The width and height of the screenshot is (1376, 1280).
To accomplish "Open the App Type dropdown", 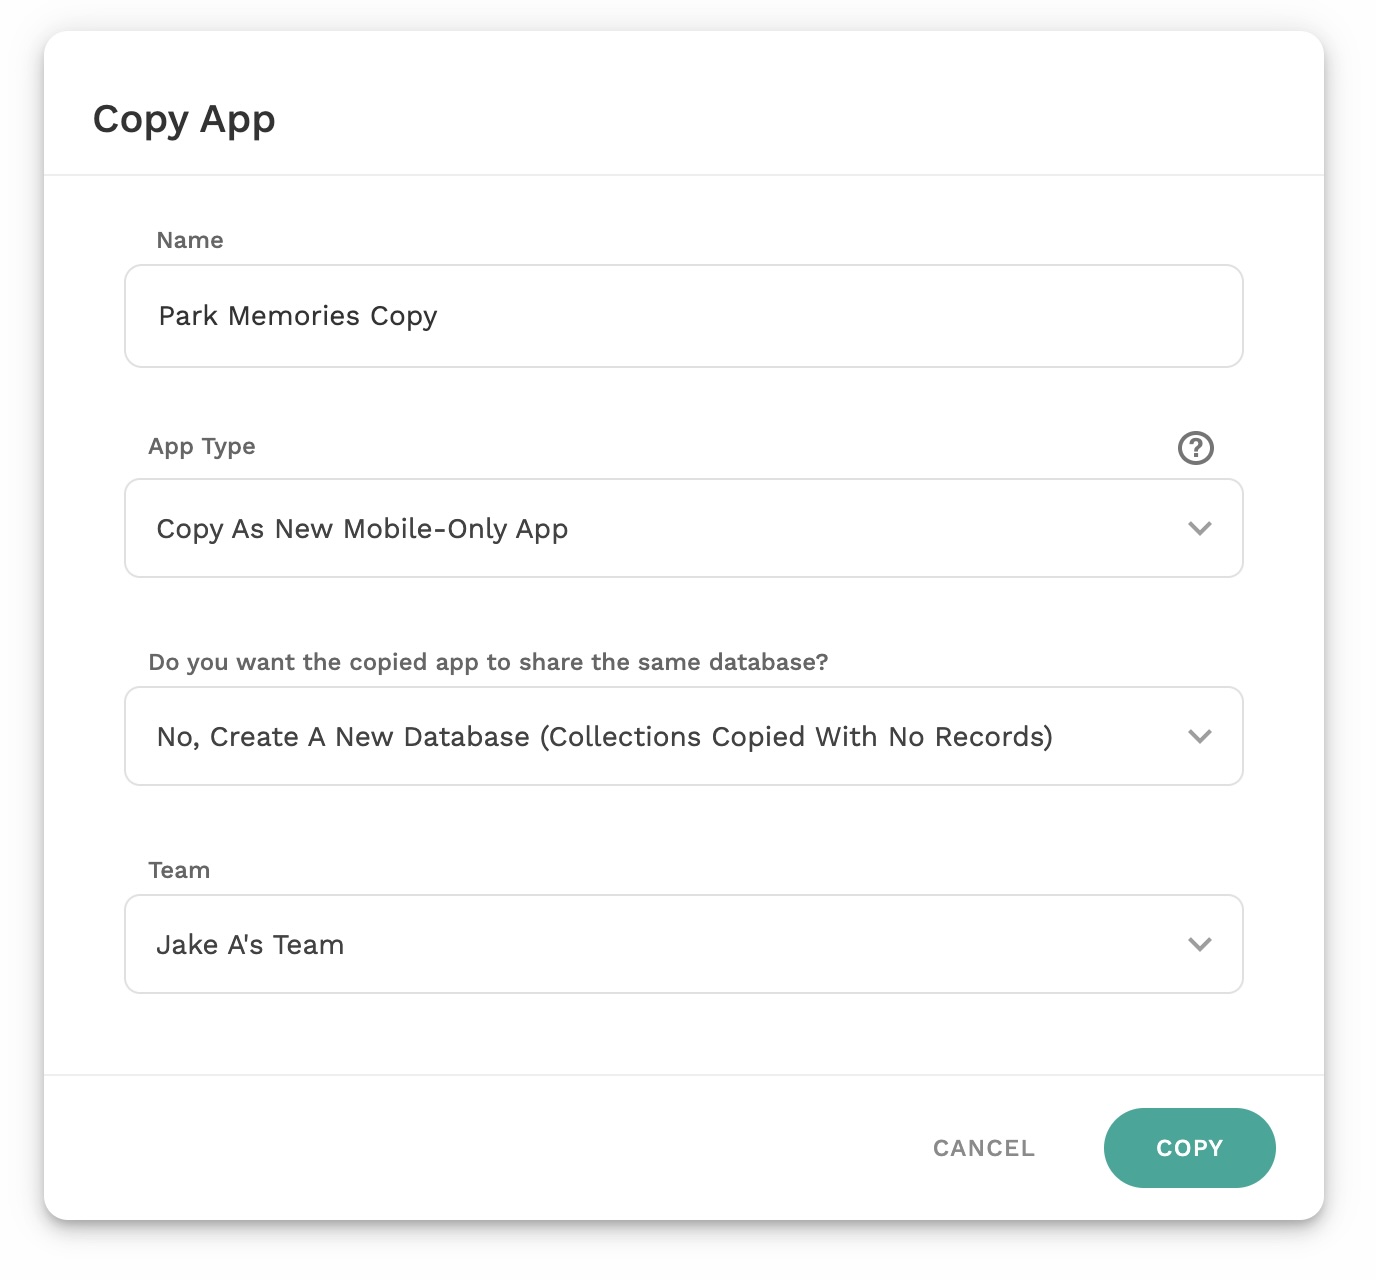I will pos(683,528).
